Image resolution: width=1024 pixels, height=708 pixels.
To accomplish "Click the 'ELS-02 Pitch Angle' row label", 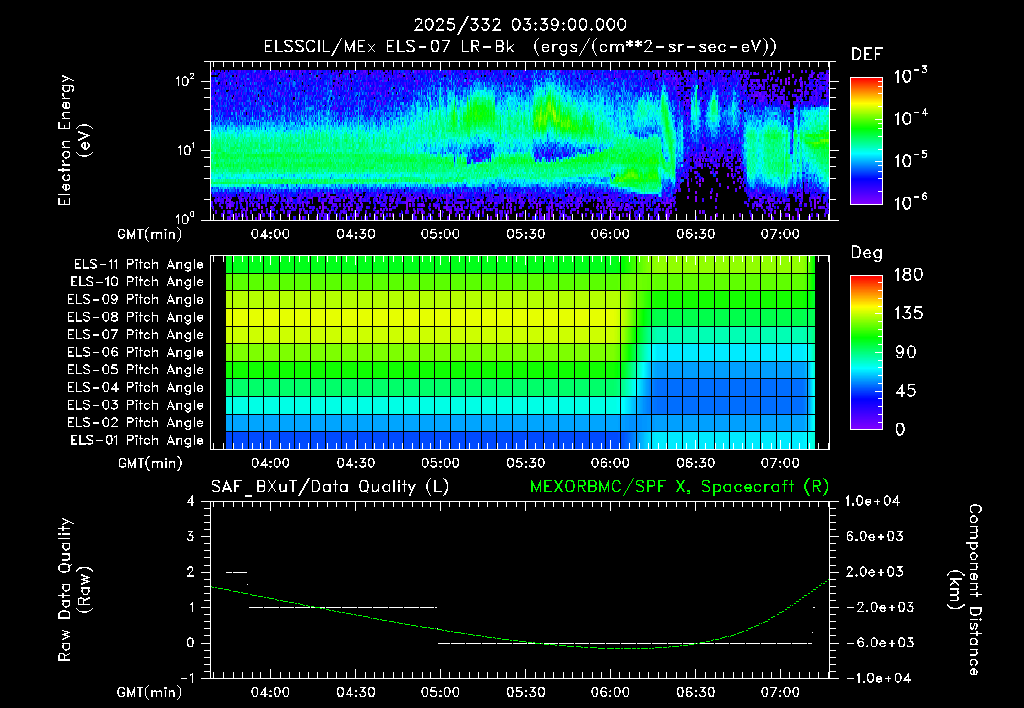I will (x=136, y=423).
